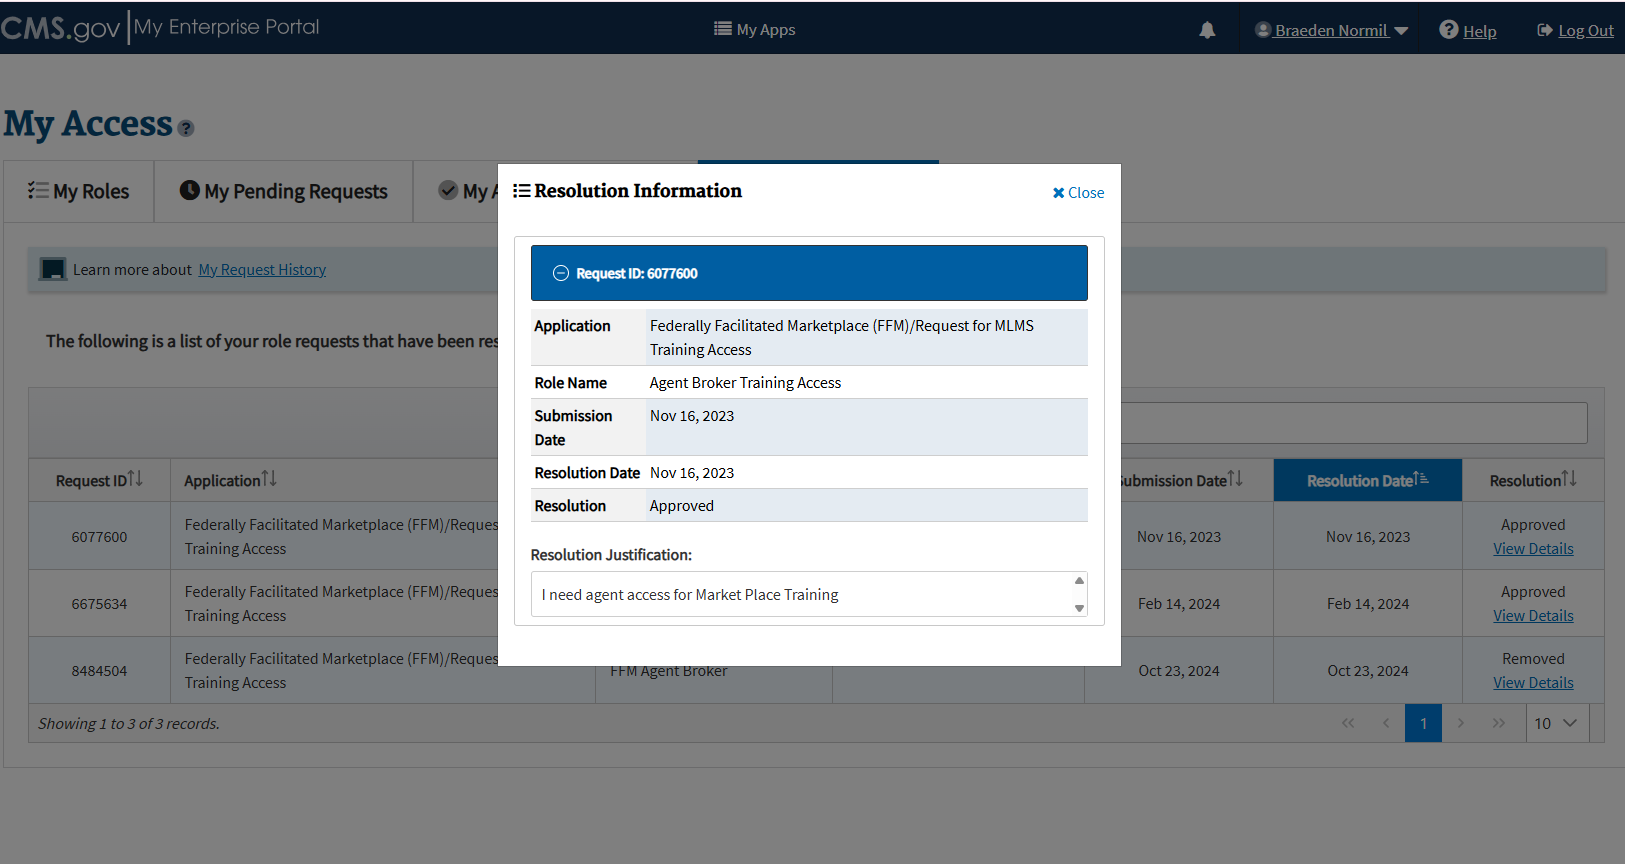Click the info icon beside Learn more about
Image resolution: width=1625 pixels, height=864 pixels.
tap(53, 269)
